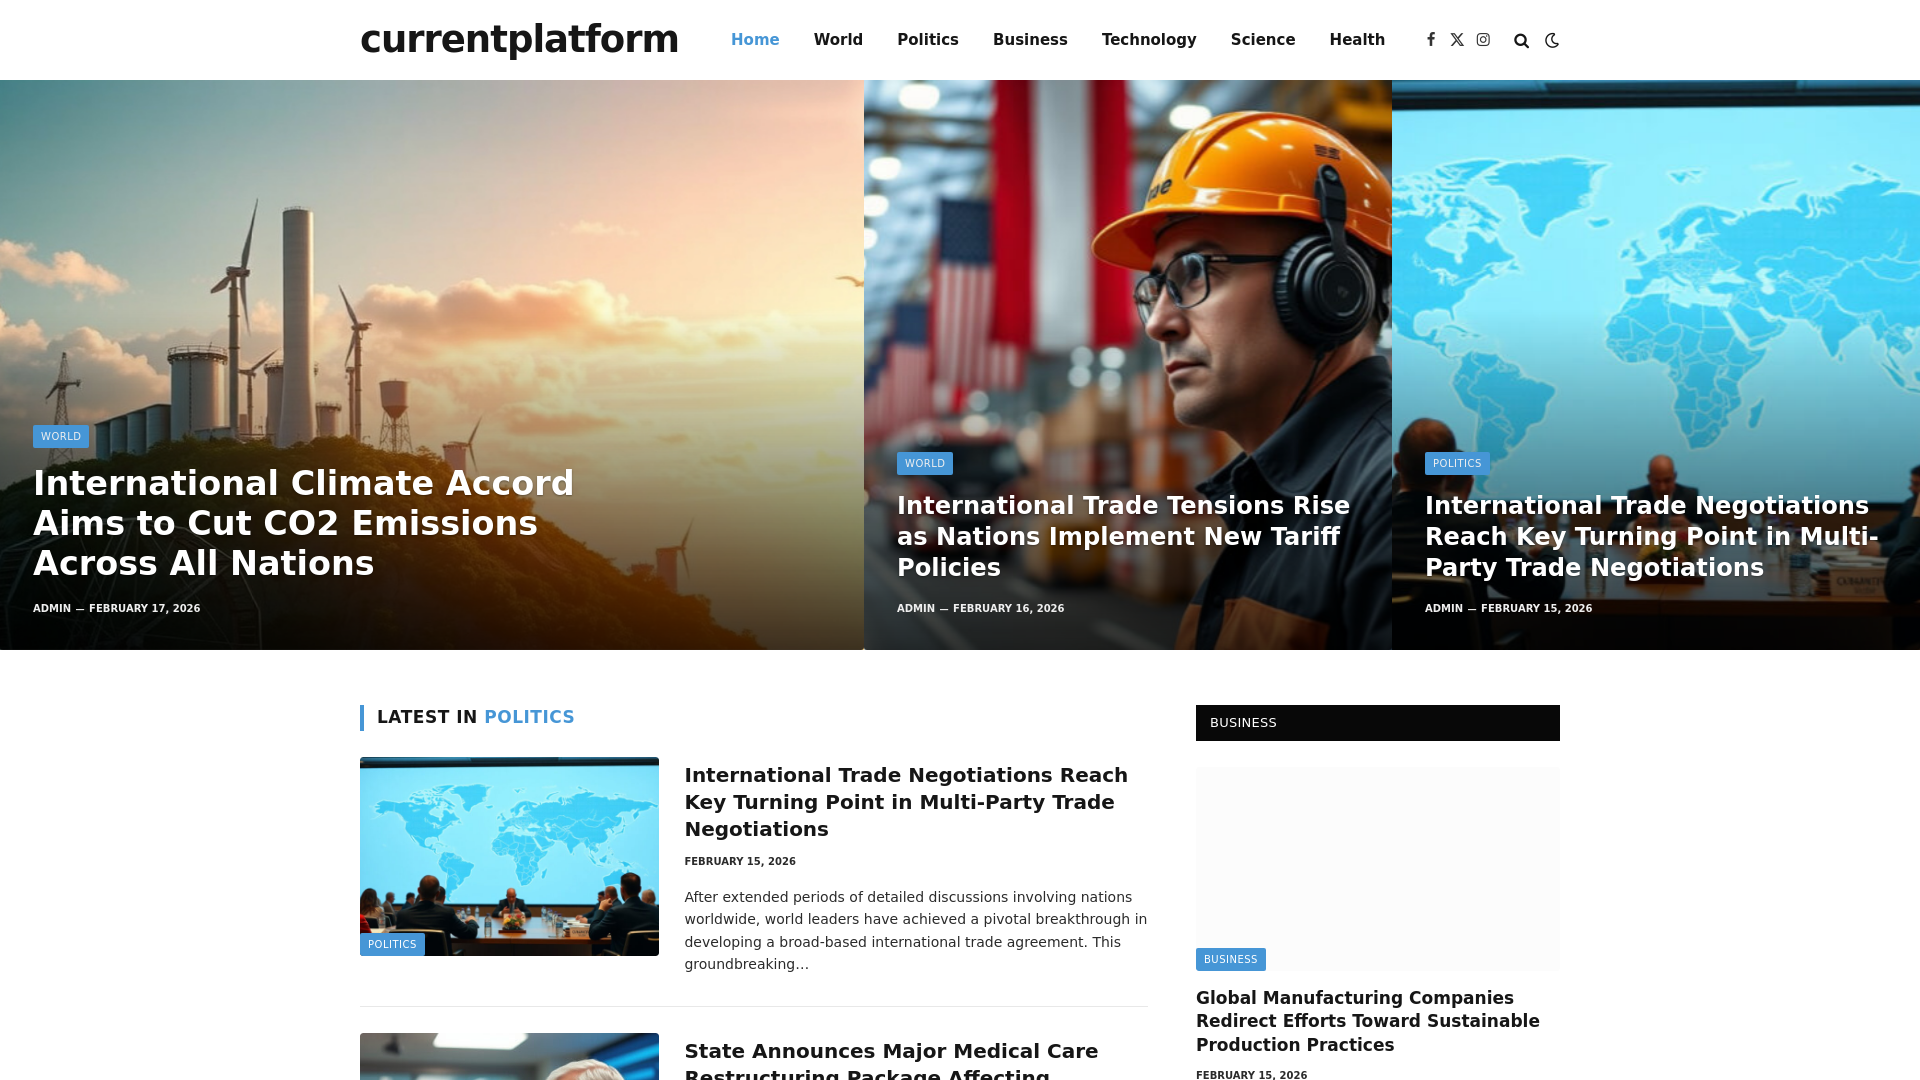Screen dimensions: 1920x1080
Task: Open the X (Twitter) social icon
Action: click(x=1457, y=40)
